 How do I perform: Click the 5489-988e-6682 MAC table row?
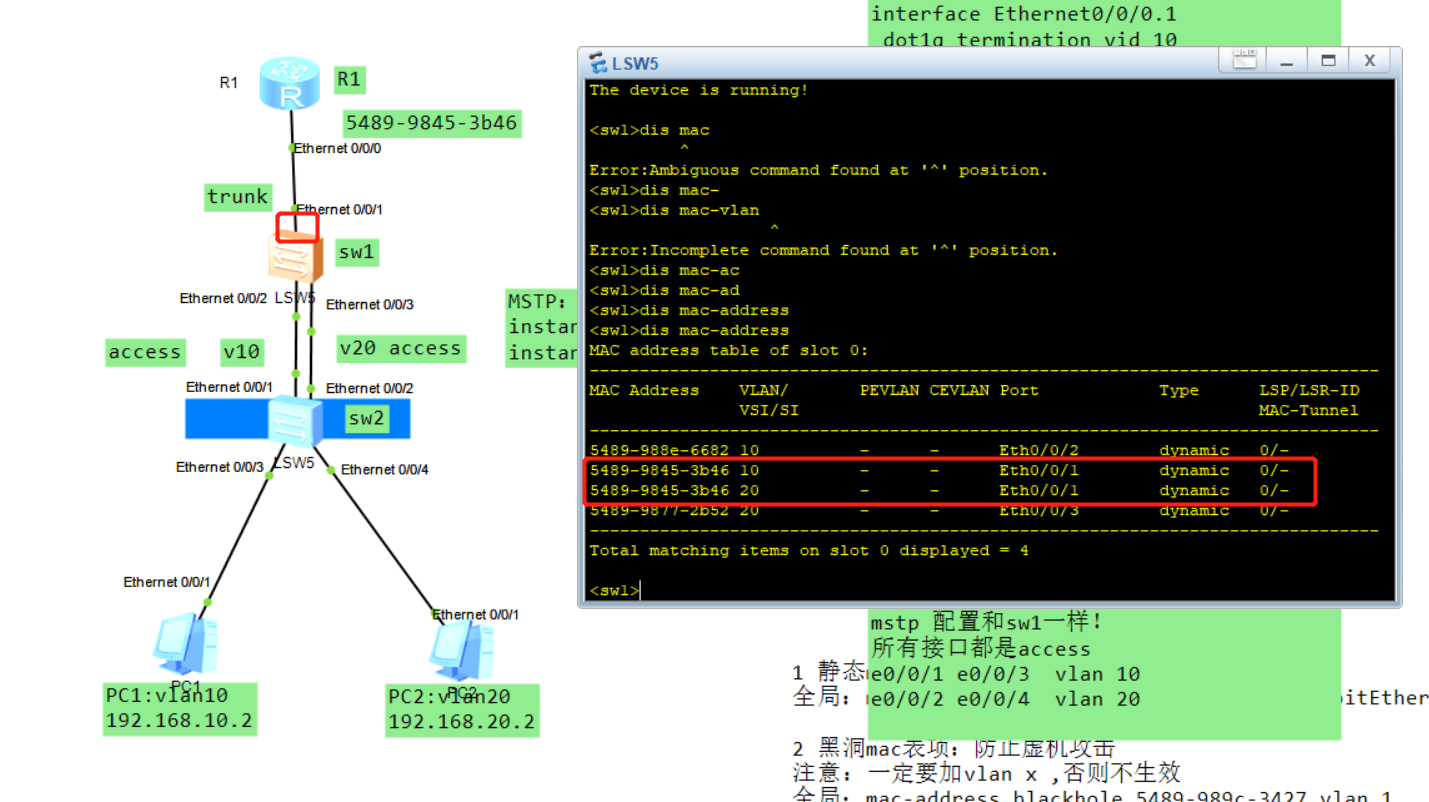coord(939,450)
